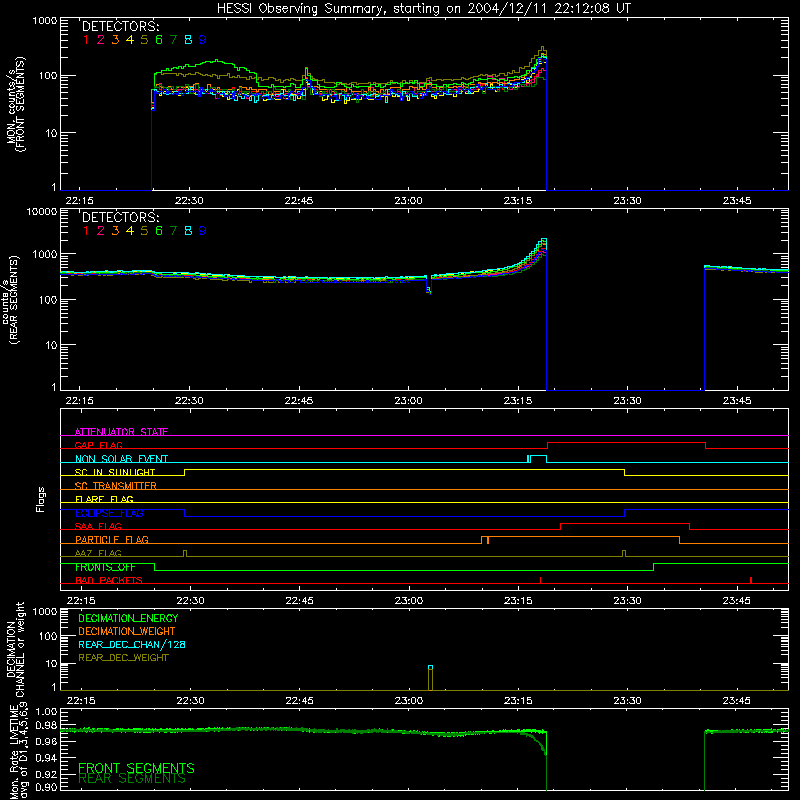Viewport: 800px width, 800px height.
Task: Click the FRONT SEGMENTS livetime legend label
Action: (x=136, y=768)
